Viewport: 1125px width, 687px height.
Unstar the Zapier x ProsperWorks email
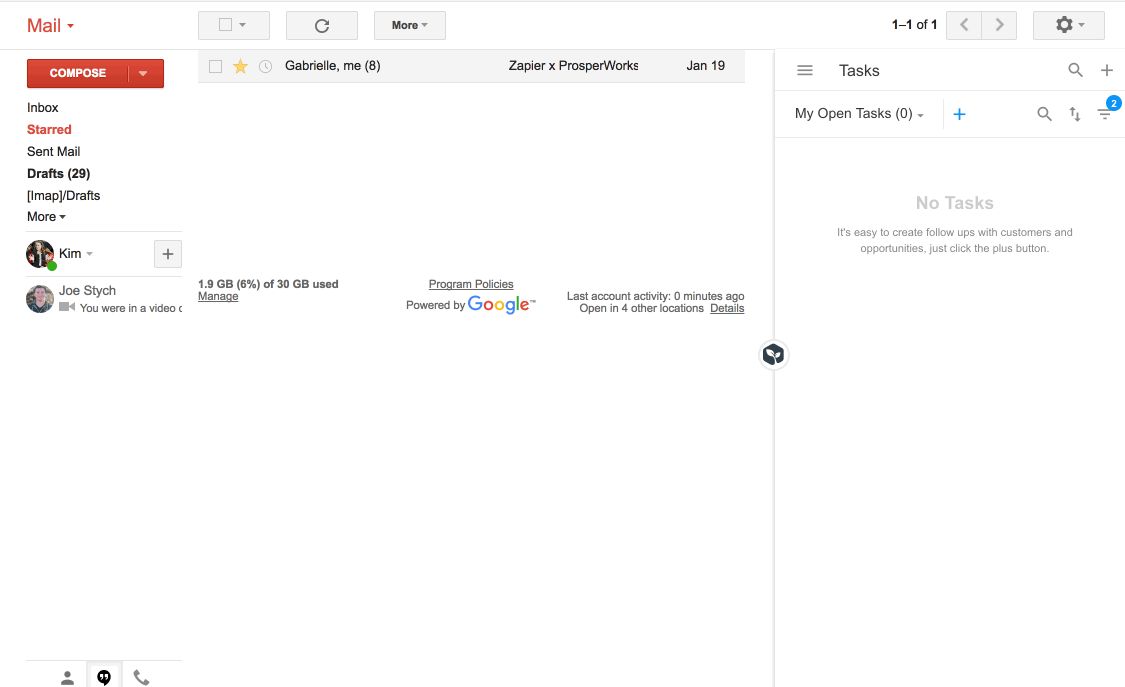[x=240, y=66]
